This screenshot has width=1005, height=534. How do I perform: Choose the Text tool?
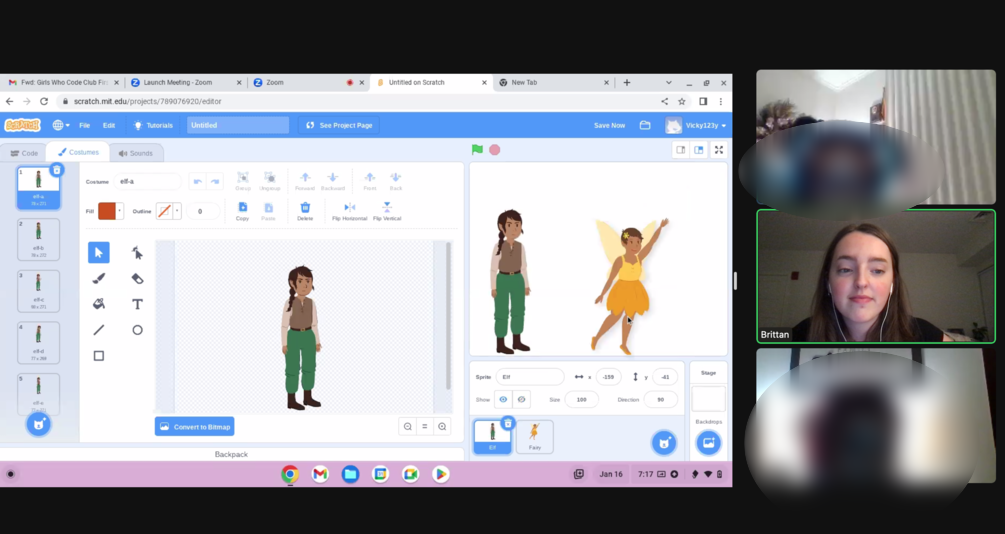137,304
